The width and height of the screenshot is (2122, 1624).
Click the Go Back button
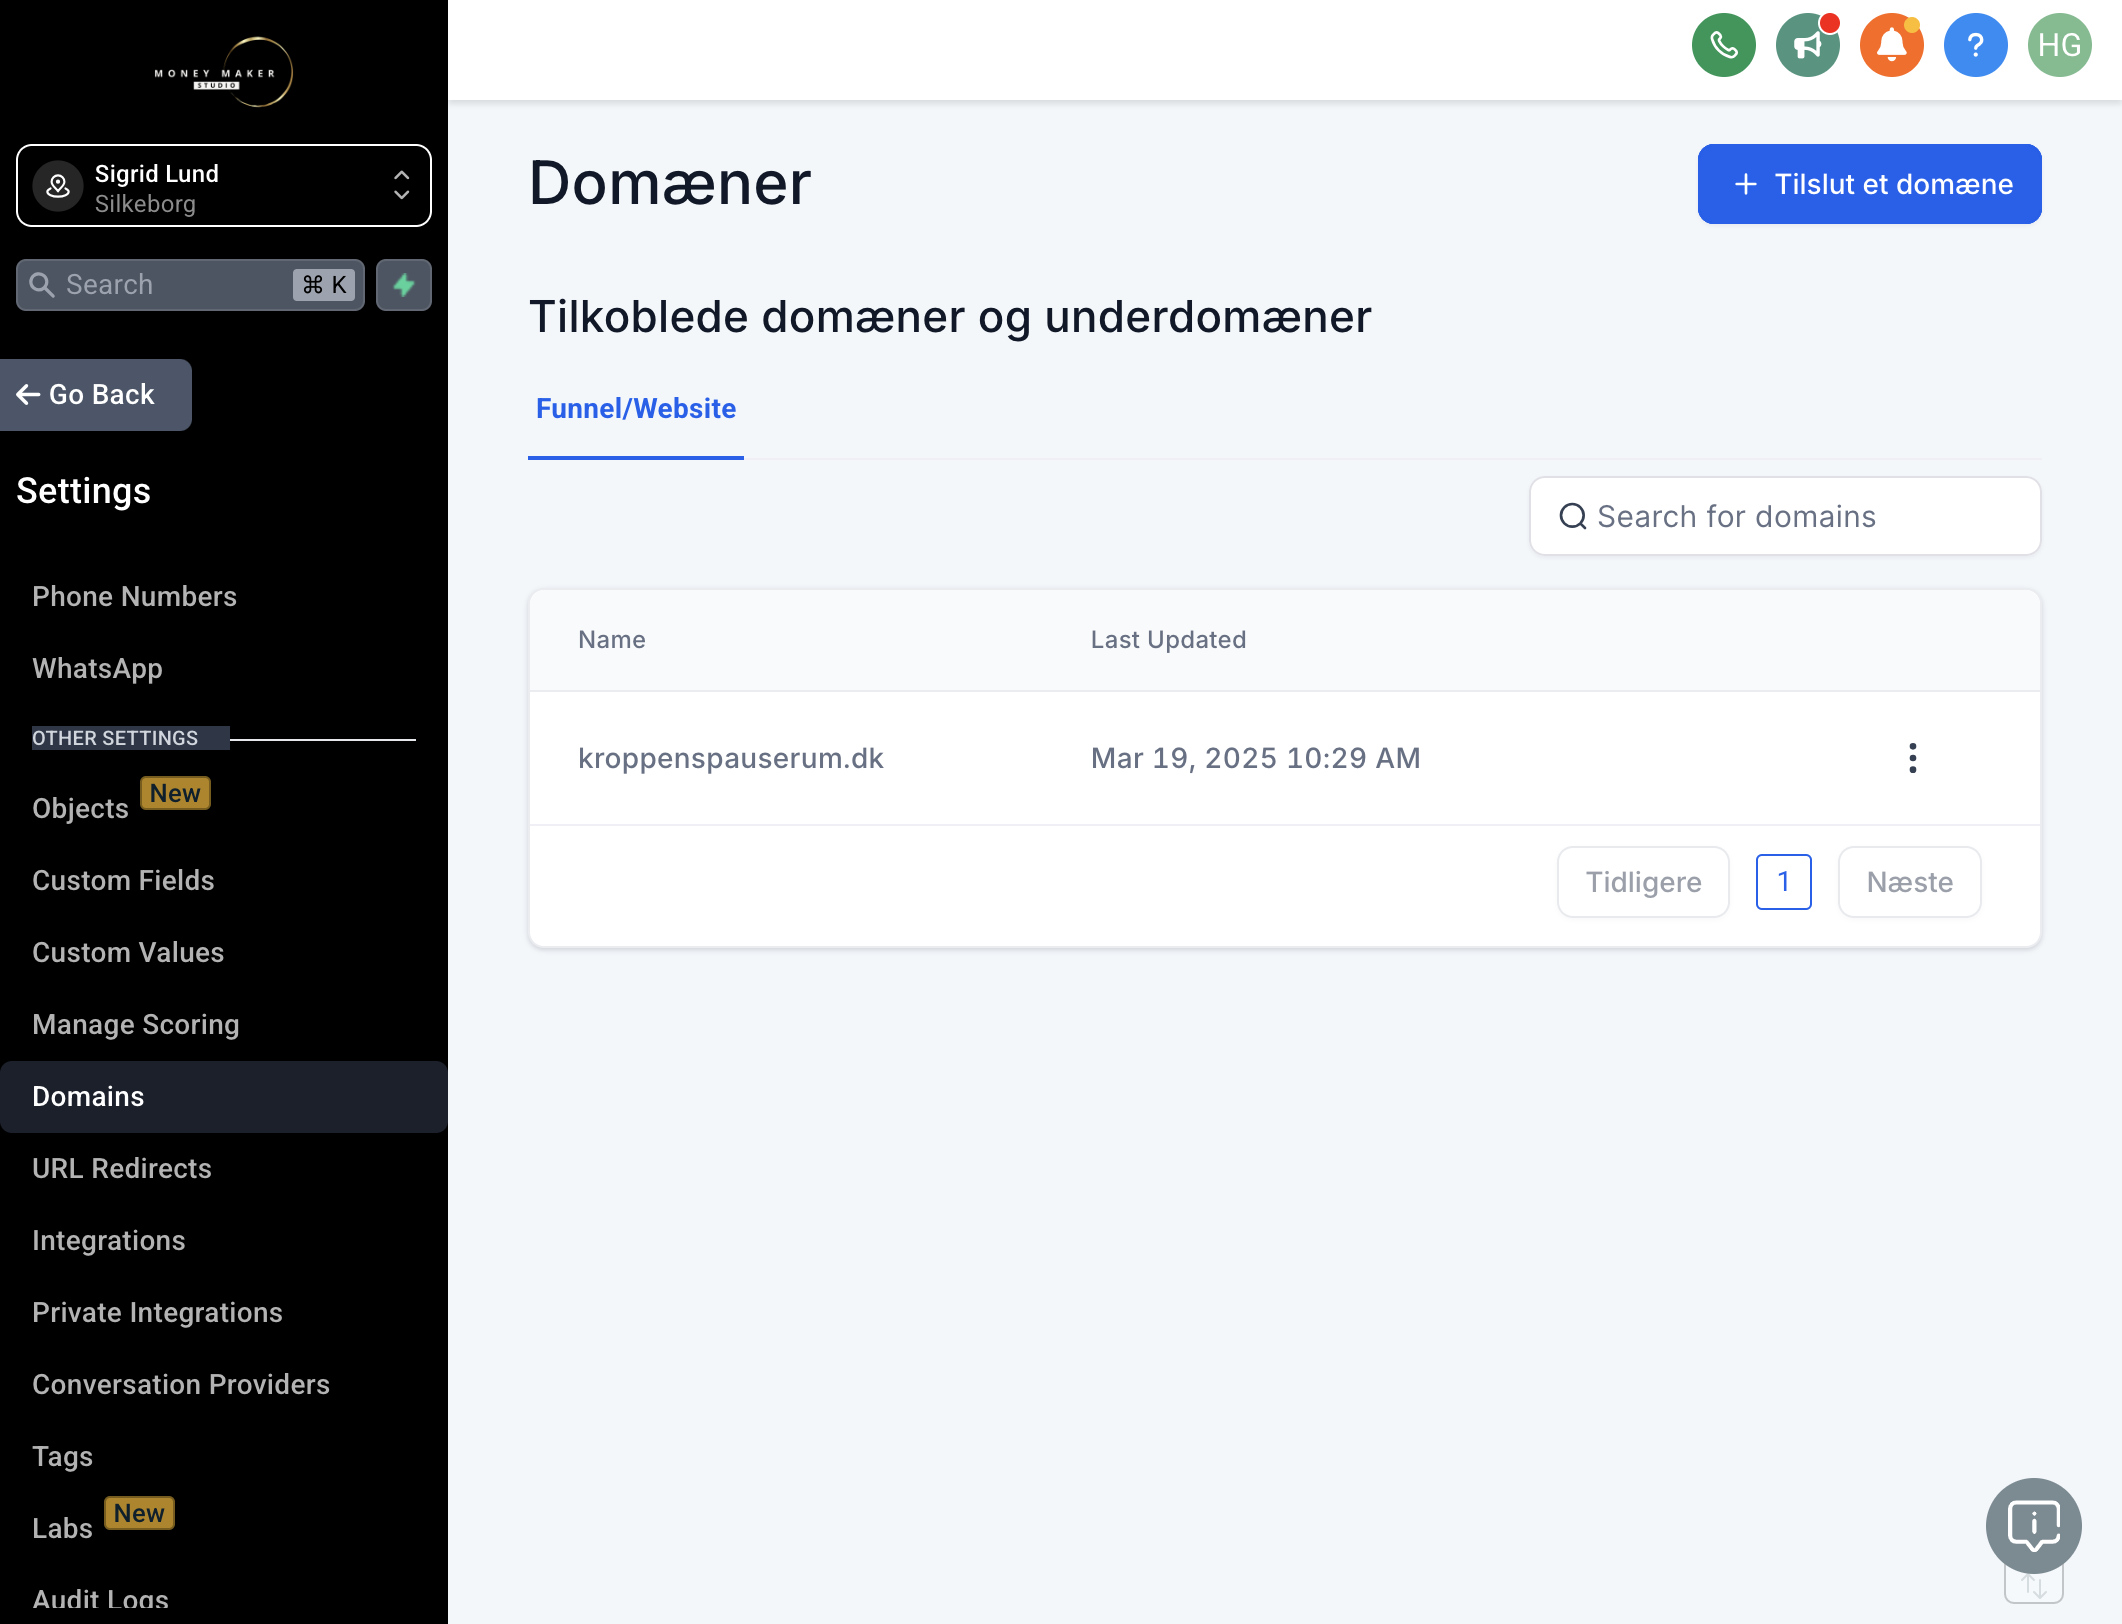tap(96, 395)
